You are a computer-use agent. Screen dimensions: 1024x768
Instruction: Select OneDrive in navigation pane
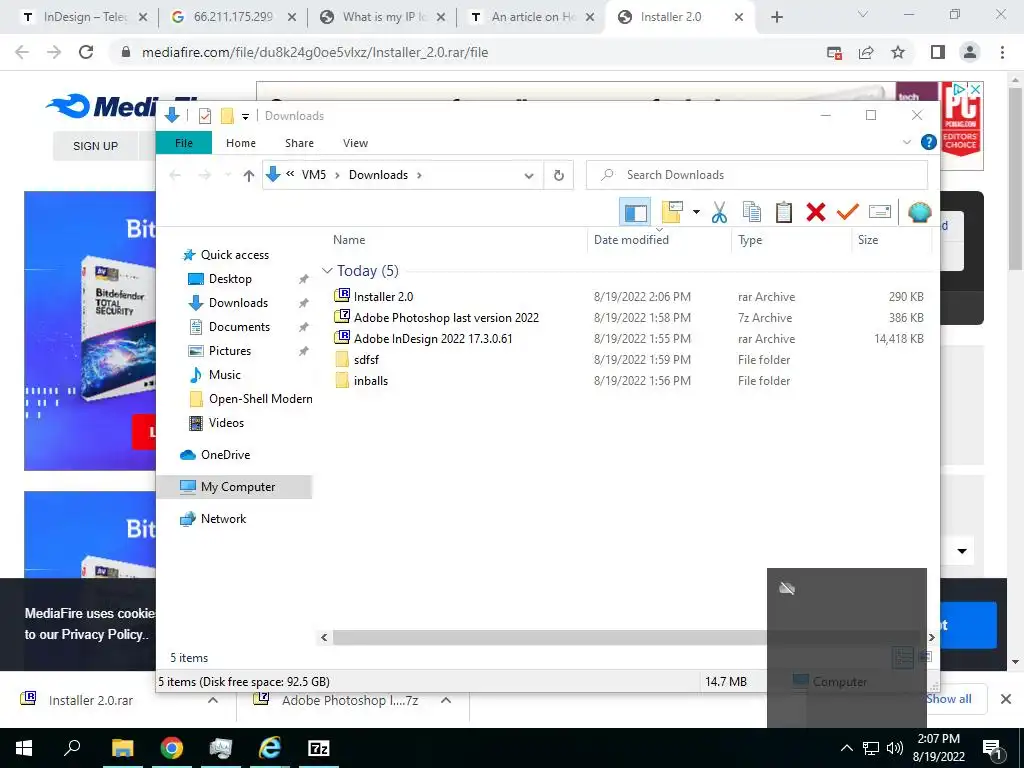pyautogui.click(x=225, y=455)
